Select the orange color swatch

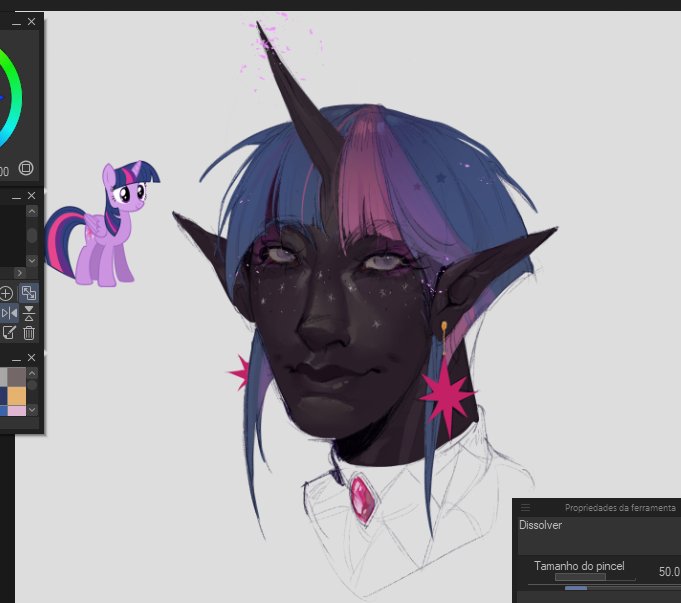pyautogui.click(x=17, y=396)
